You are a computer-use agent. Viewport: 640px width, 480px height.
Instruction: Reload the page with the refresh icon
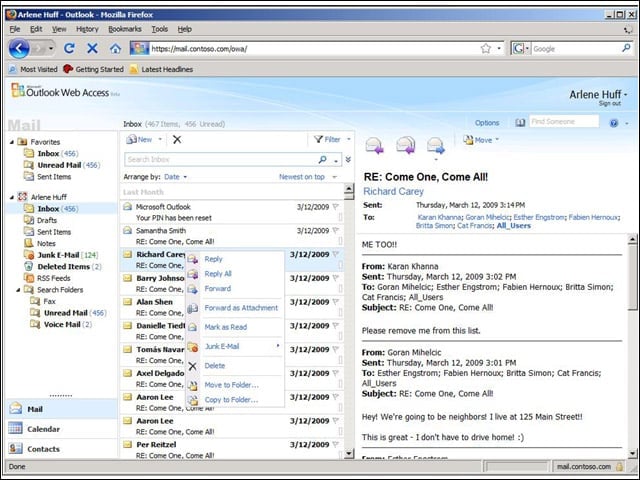pos(69,49)
